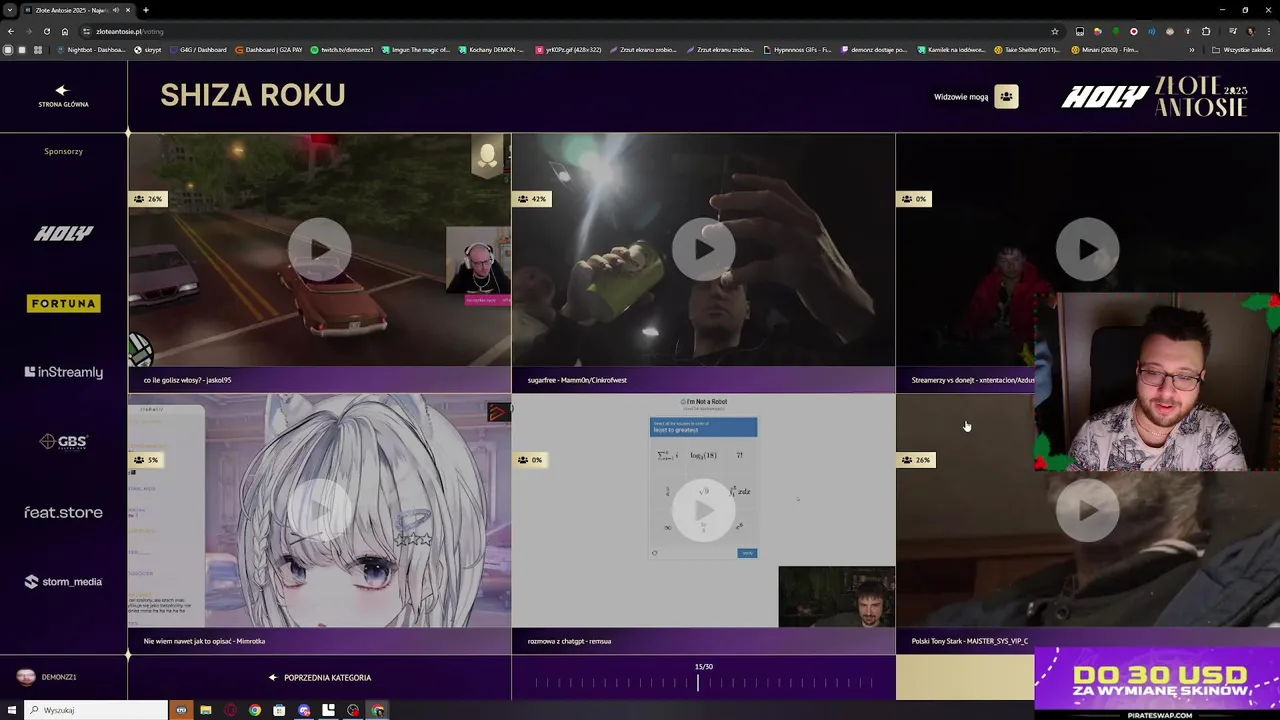The image size is (1280, 720).
Task: Expand the bookmarks overflow chevron
Action: [1191, 49]
